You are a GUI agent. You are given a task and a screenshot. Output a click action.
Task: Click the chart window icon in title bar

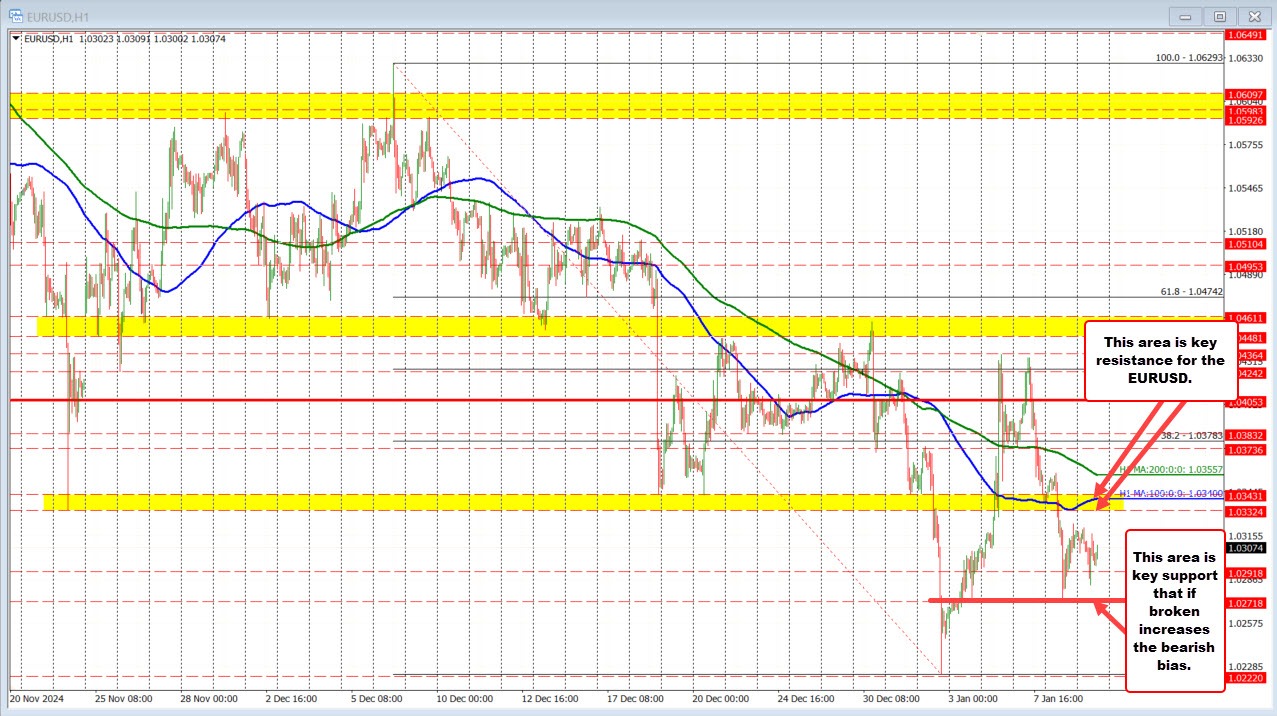16,15
